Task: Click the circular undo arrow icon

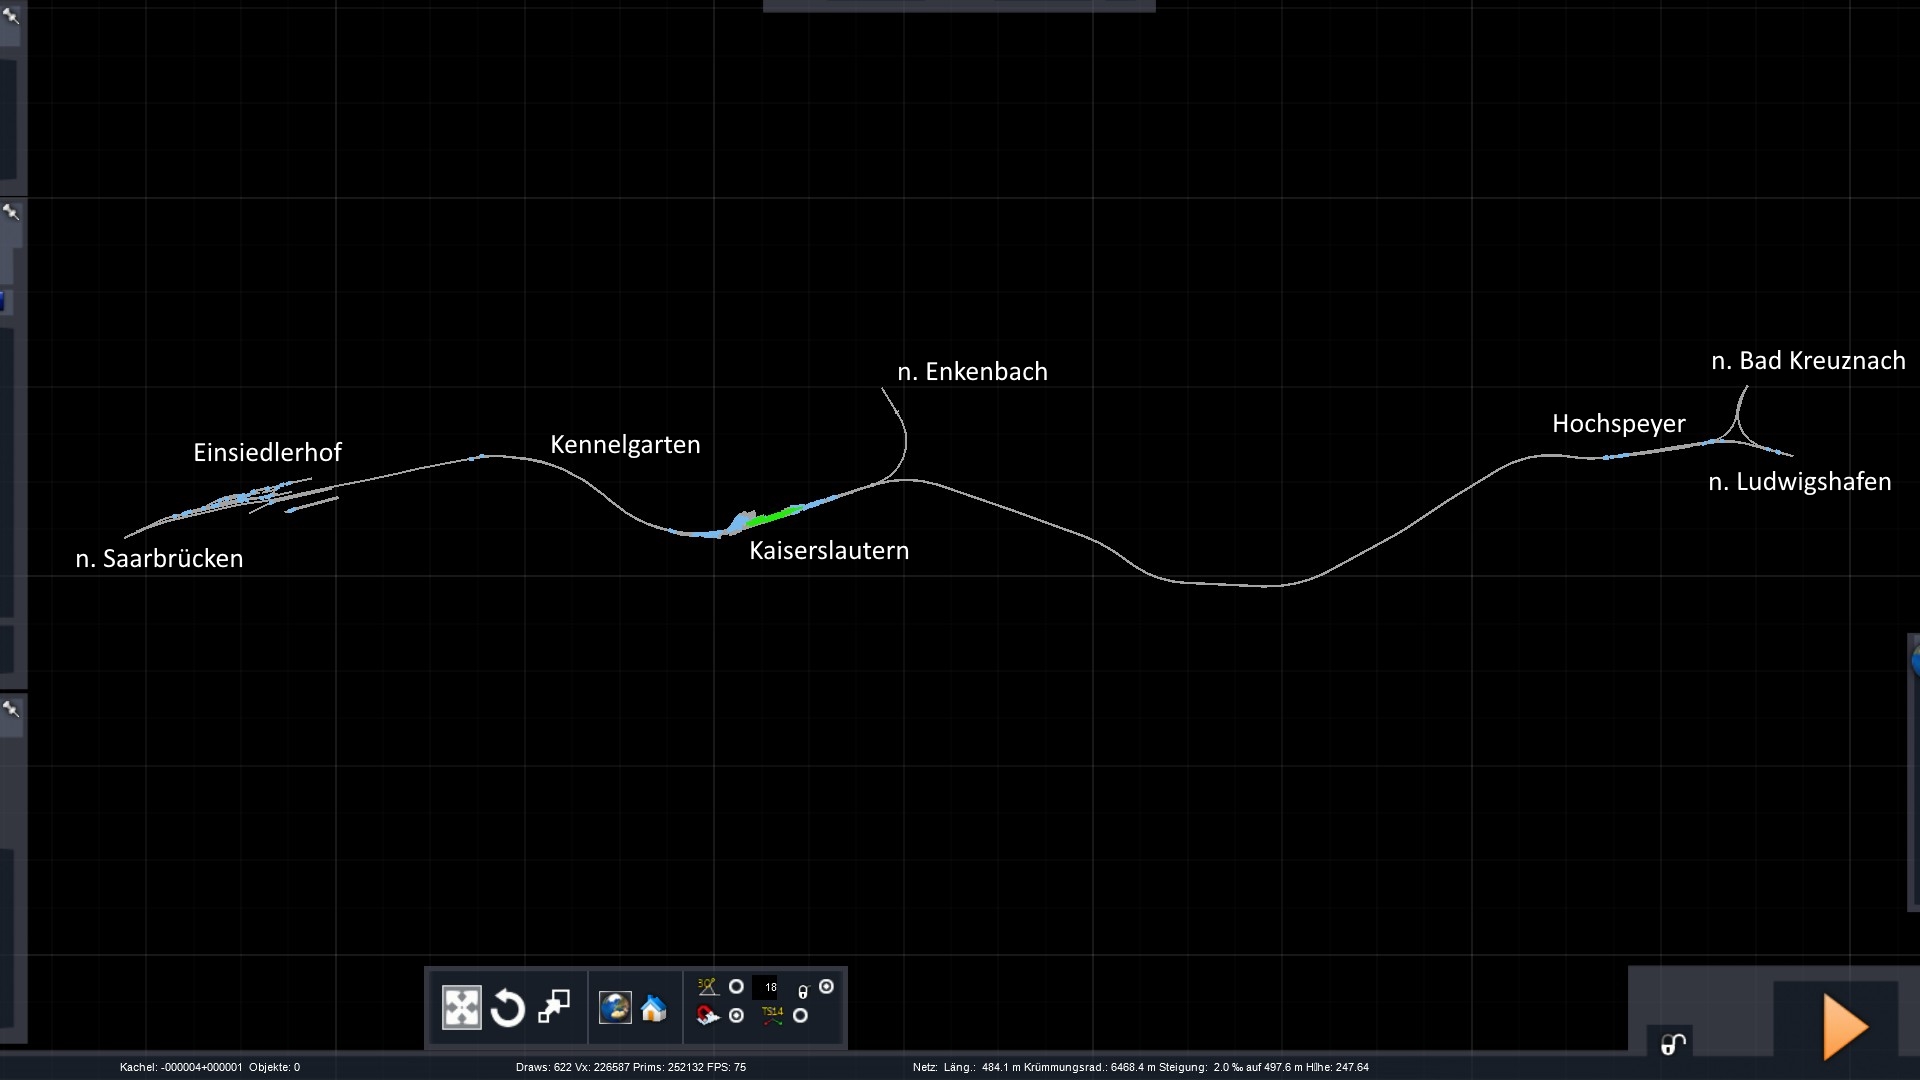Action: point(508,1007)
